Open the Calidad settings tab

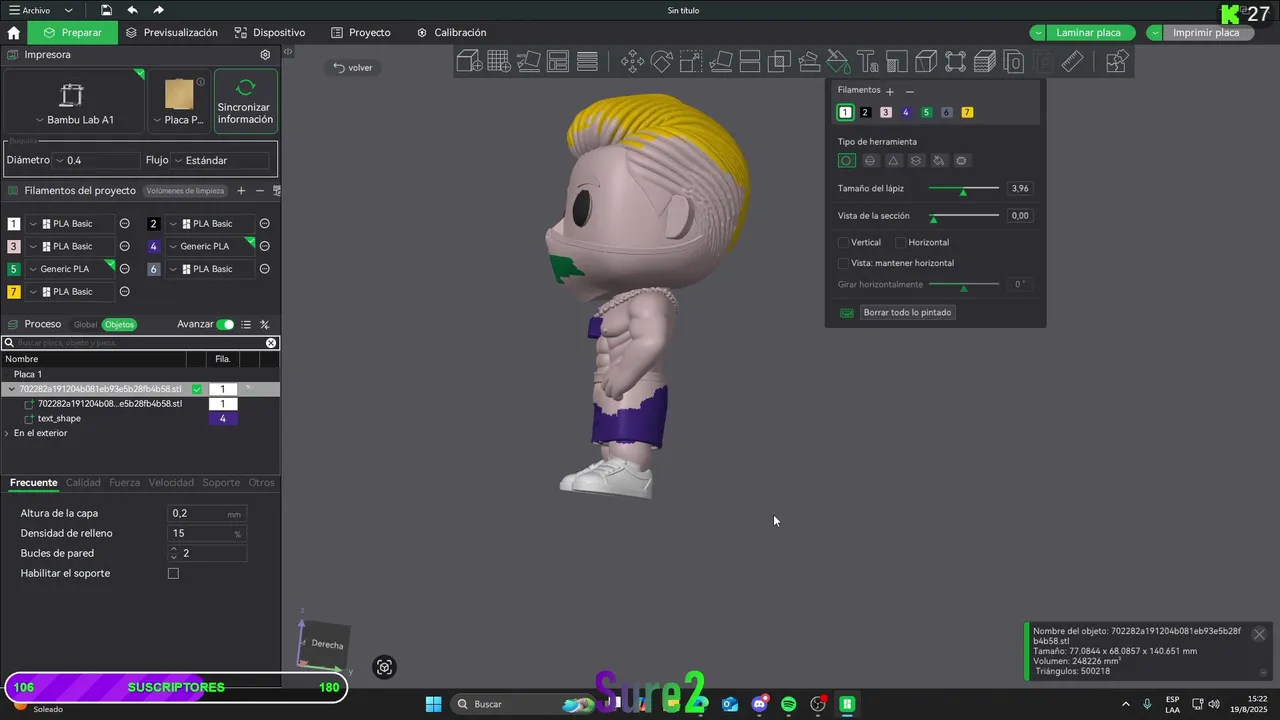(x=83, y=483)
